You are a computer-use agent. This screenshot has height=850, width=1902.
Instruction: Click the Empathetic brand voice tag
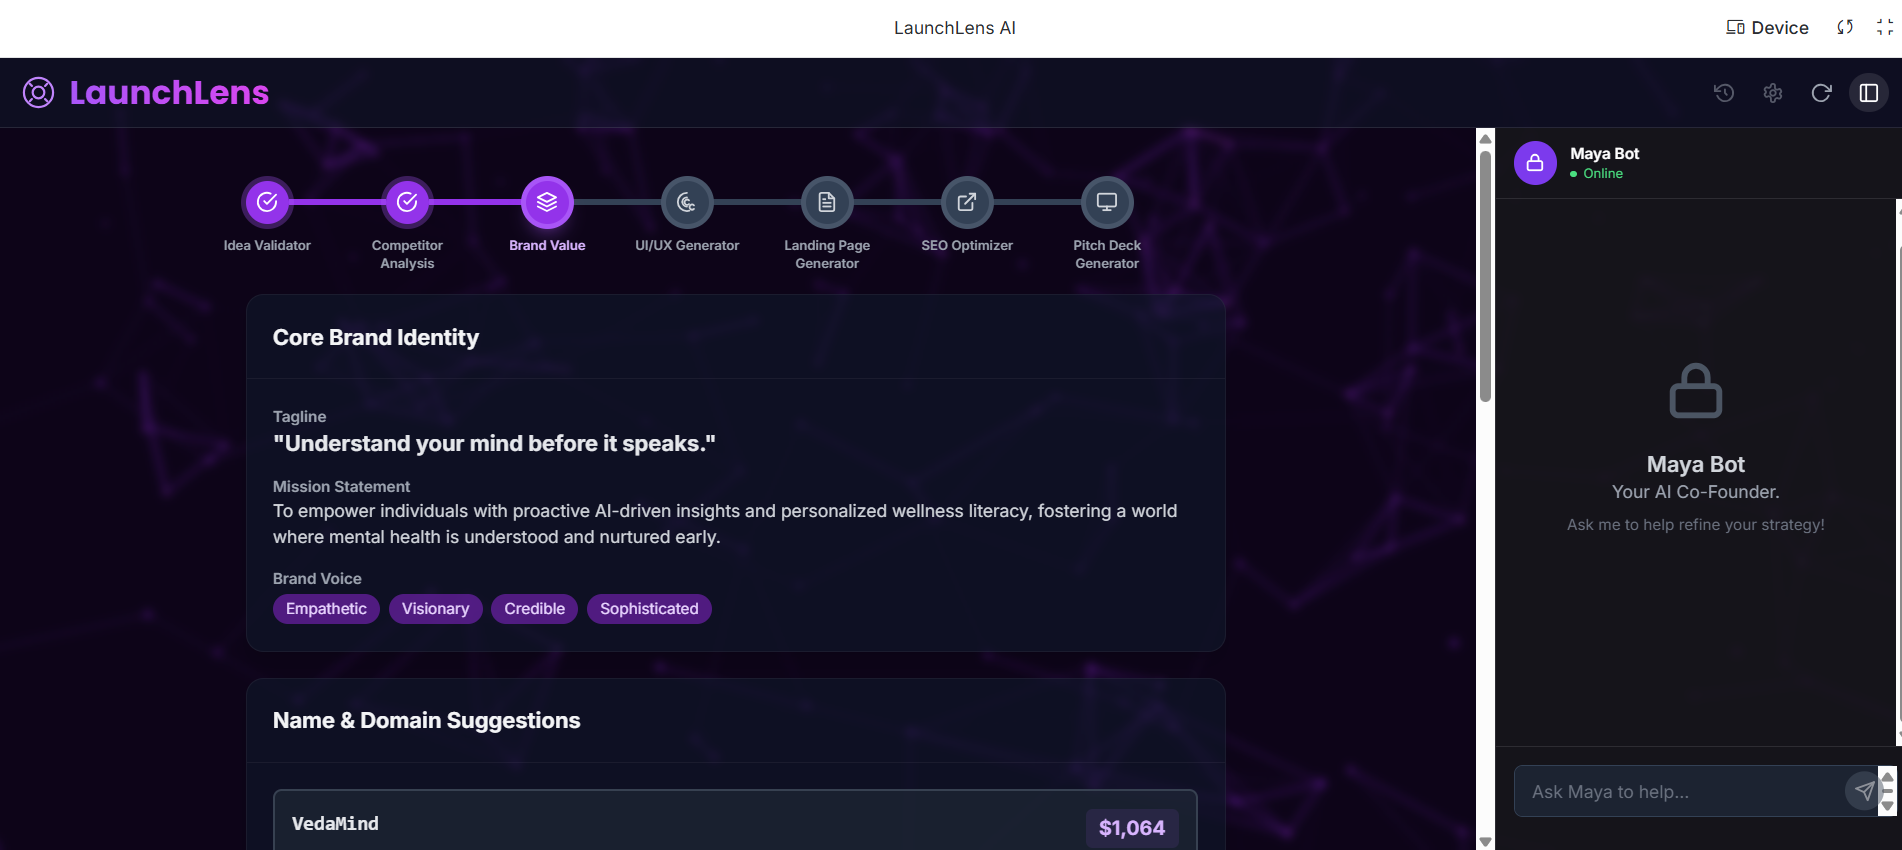(326, 609)
